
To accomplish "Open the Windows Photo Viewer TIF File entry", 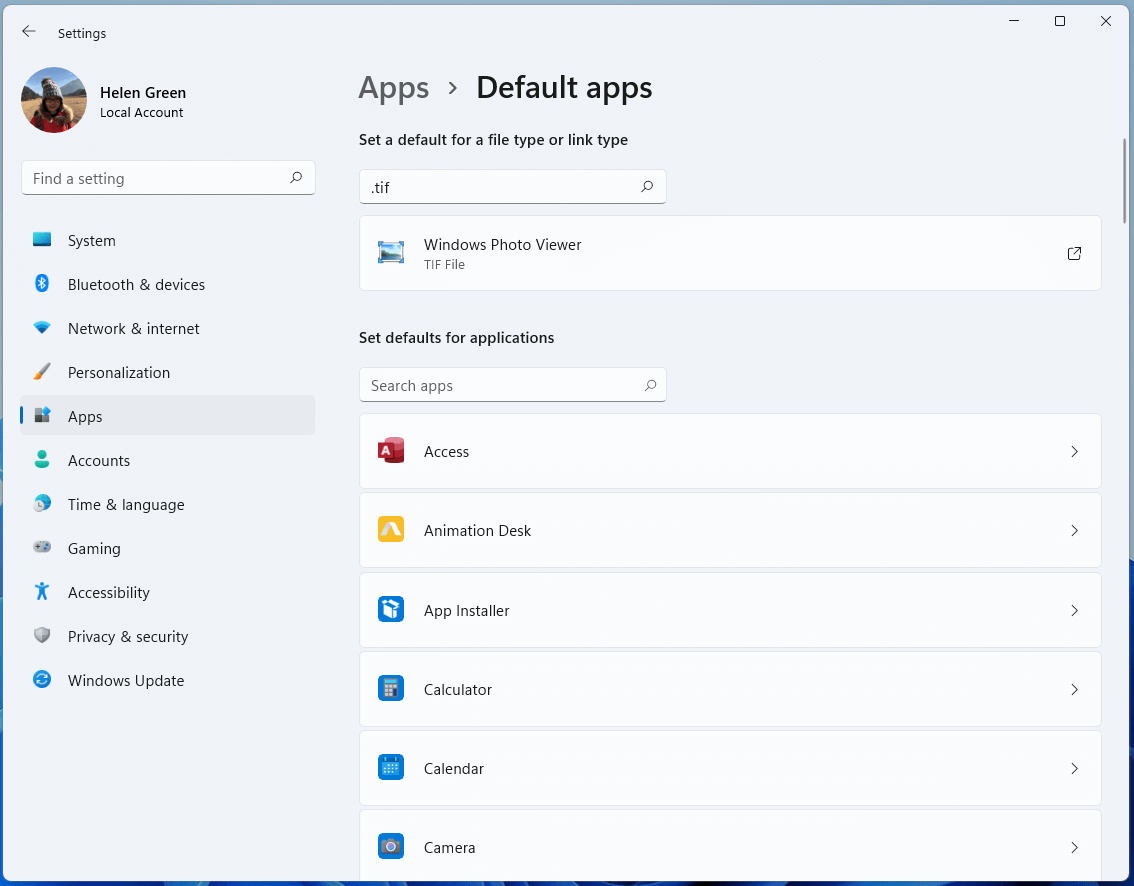I will pos(730,253).
